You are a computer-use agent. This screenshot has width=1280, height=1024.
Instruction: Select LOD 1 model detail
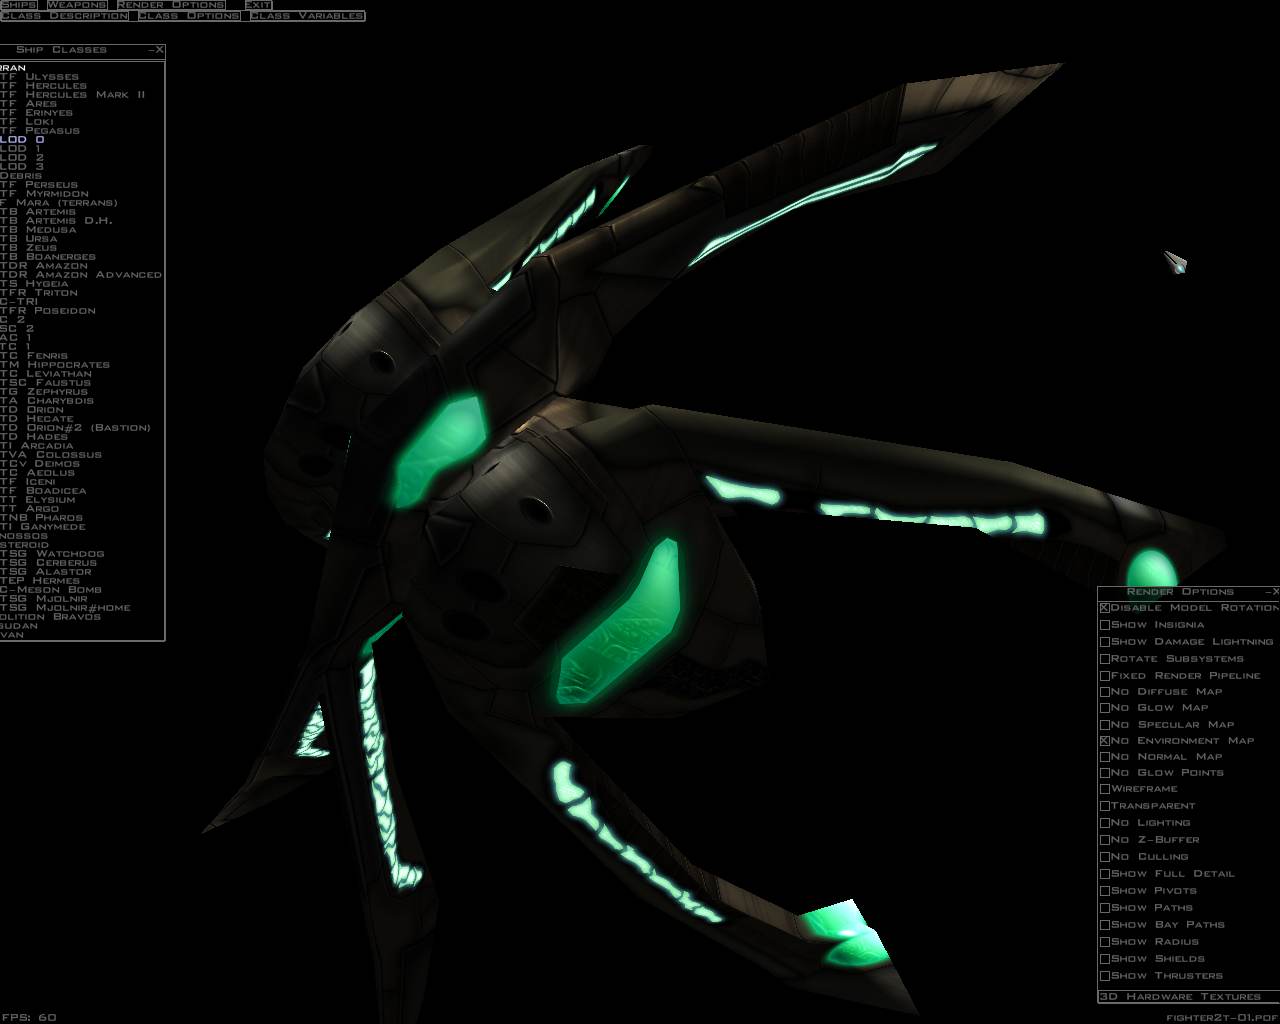[x=21, y=149]
